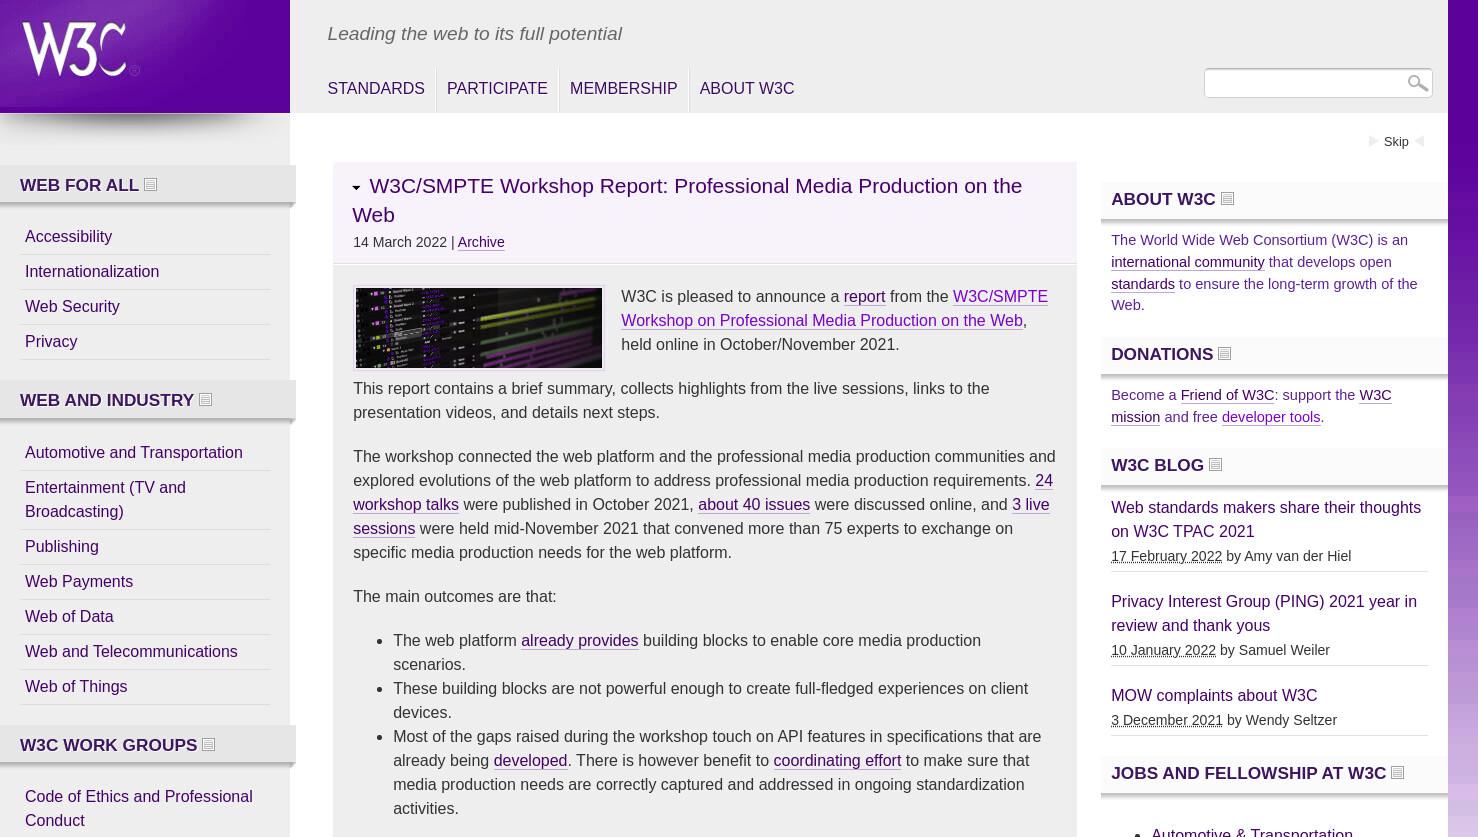This screenshot has width=1478, height=837.
Task: Read Privacy Interest Group 2021 review post
Action: click(1264, 614)
